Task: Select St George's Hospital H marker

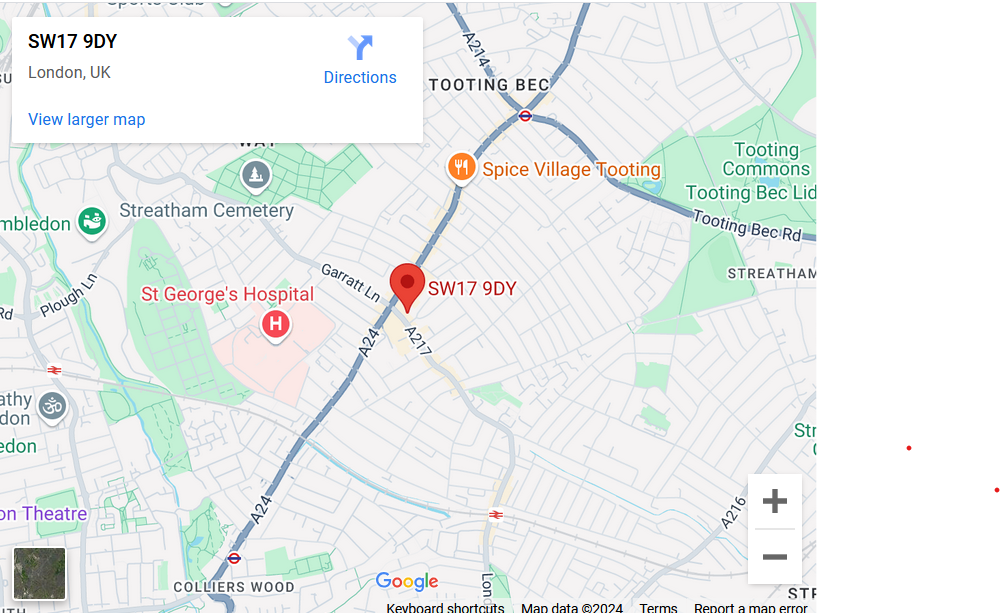Action: (x=276, y=326)
